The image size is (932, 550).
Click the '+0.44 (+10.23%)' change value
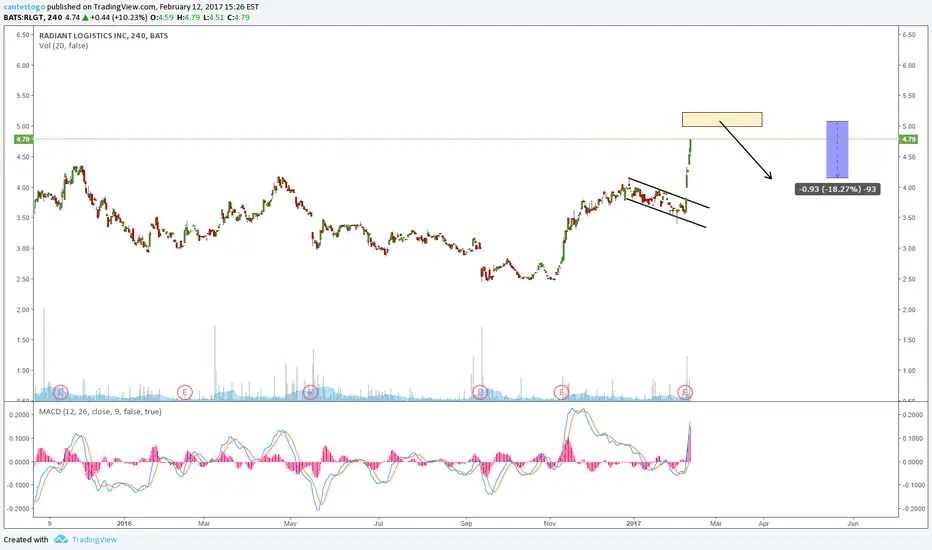click(118, 17)
